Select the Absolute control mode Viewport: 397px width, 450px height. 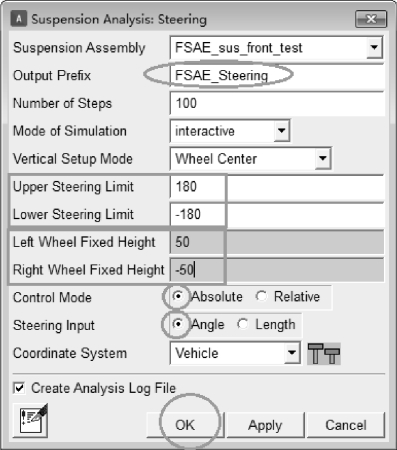178,296
